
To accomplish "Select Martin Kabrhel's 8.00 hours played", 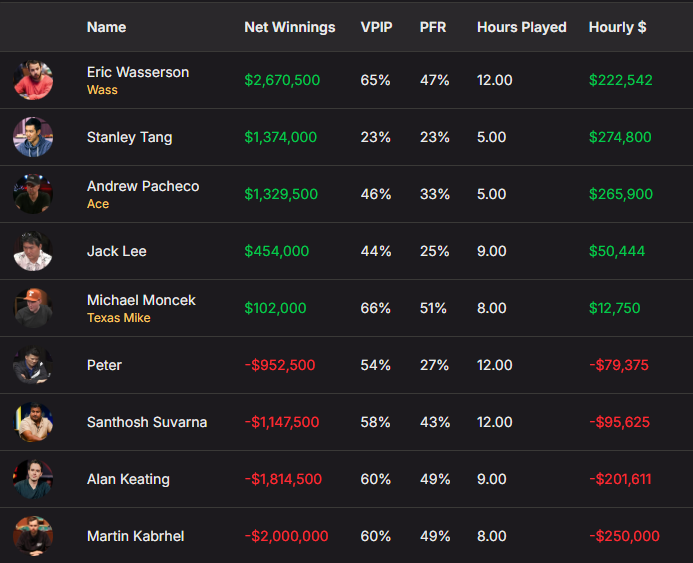I will click(x=491, y=536).
